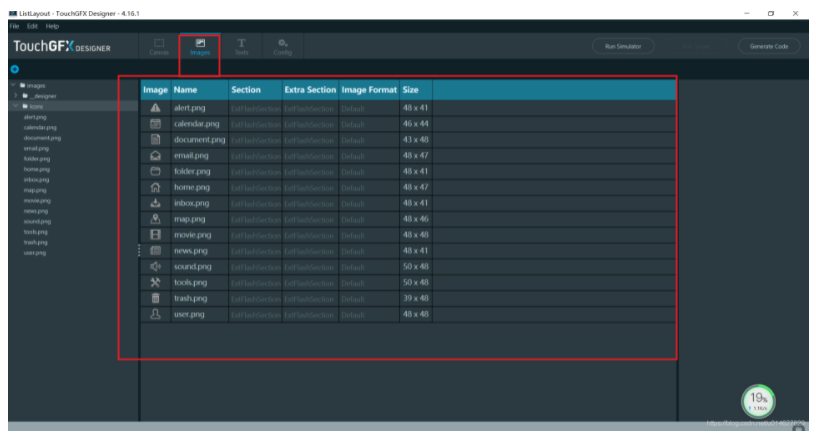Select sound.png in the file tree
816x440 pixels.
click(x=37, y=221)
